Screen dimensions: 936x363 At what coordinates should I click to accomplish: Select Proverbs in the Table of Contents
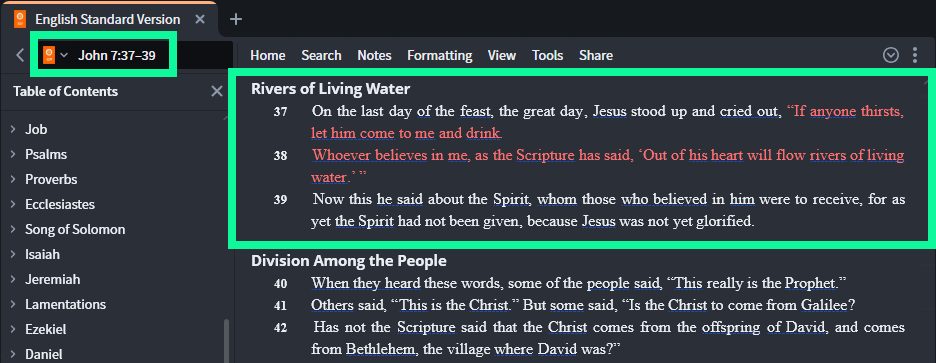(51, 180)
